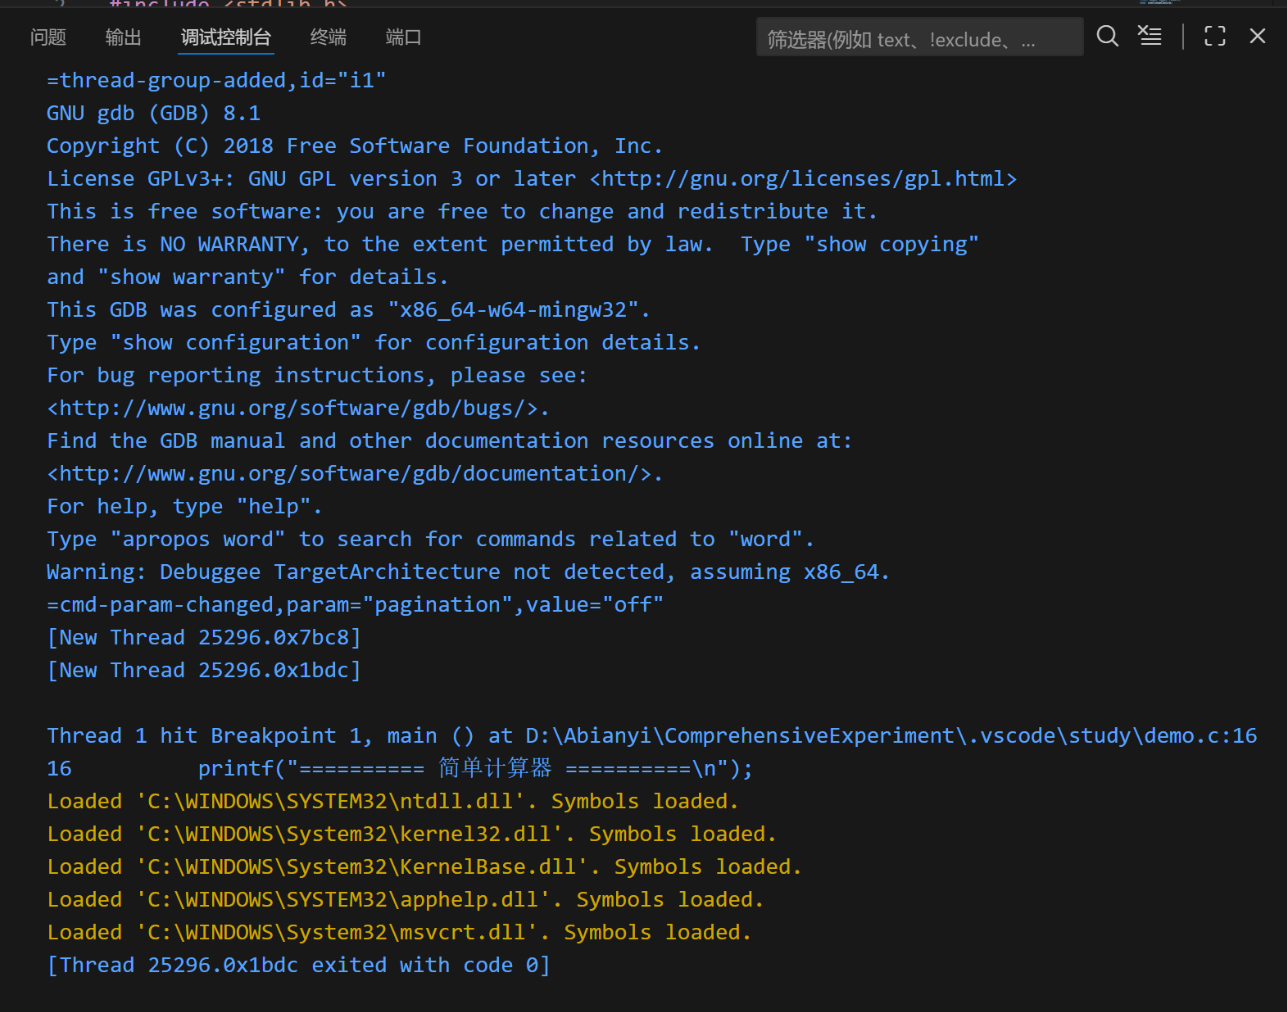The height and width of the screenshot is (1012, 1287).
Task: Click the 'GNU gdb (GDB) 8.1' line
Action: (x=153, y=113)
